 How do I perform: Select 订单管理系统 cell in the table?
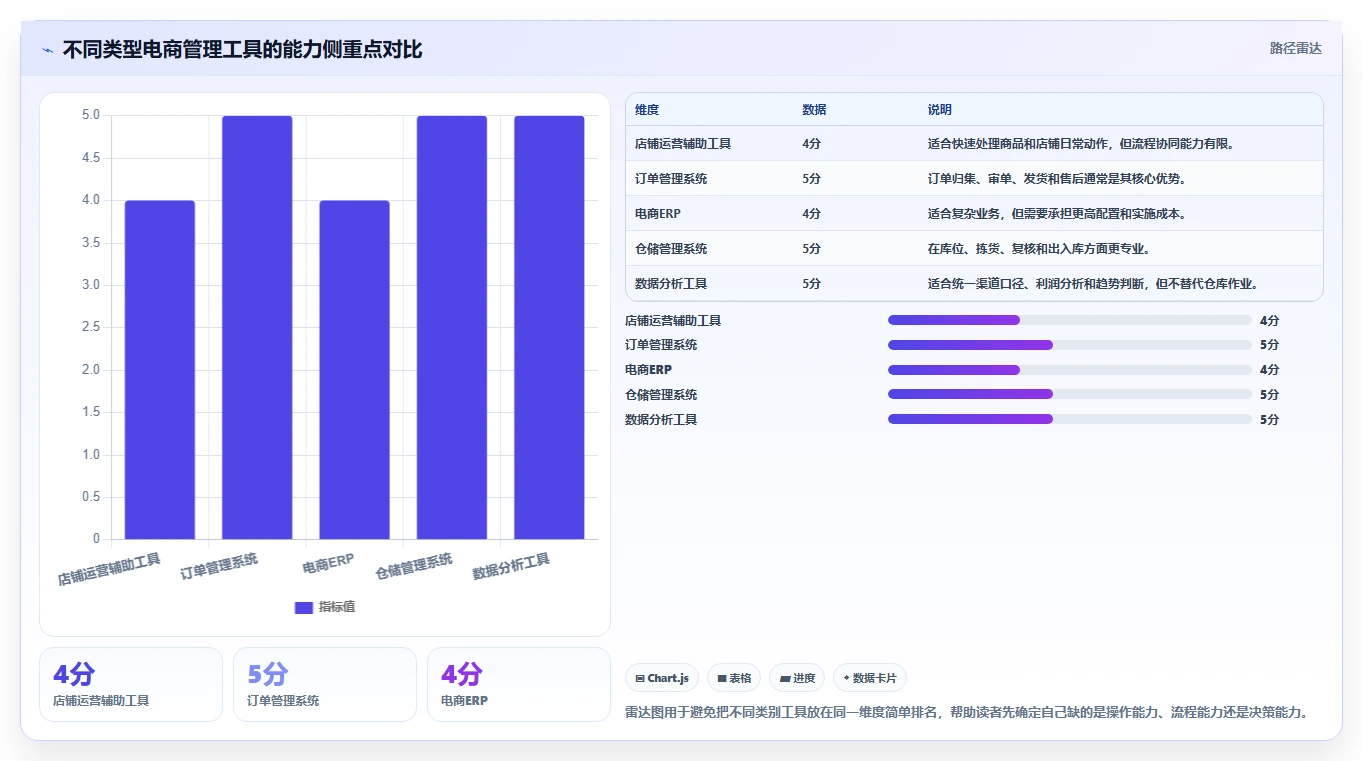coord(671,179)
